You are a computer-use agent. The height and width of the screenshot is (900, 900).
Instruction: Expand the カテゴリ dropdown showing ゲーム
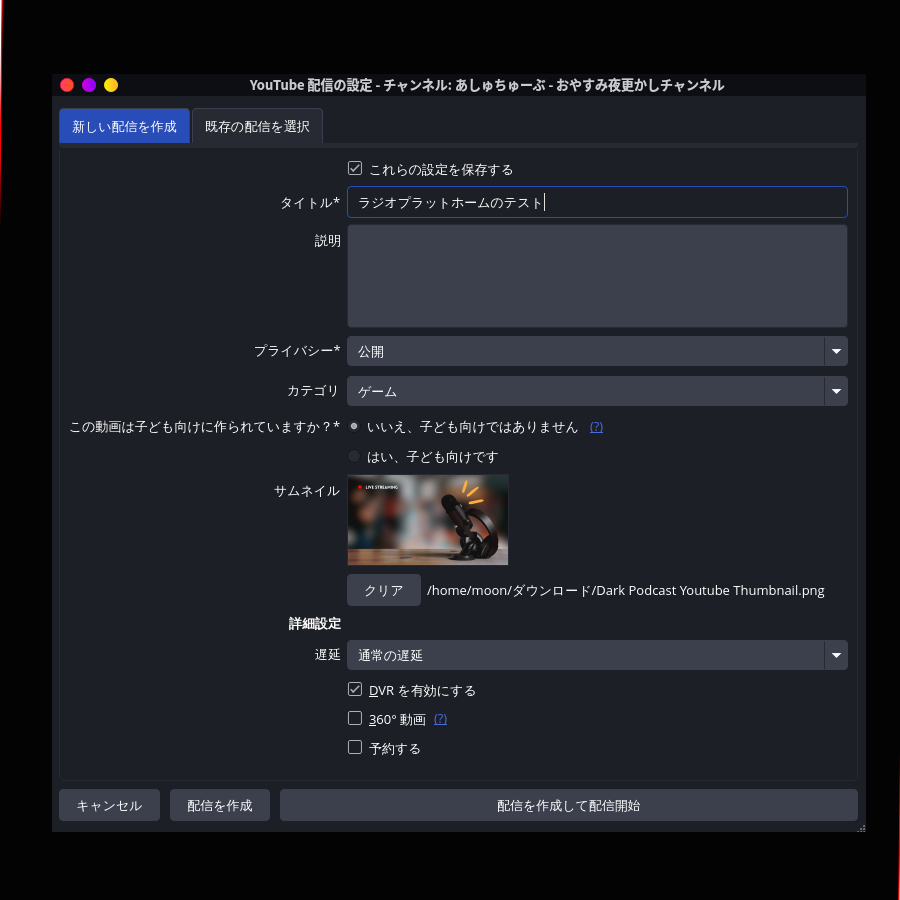pos(597,391)
